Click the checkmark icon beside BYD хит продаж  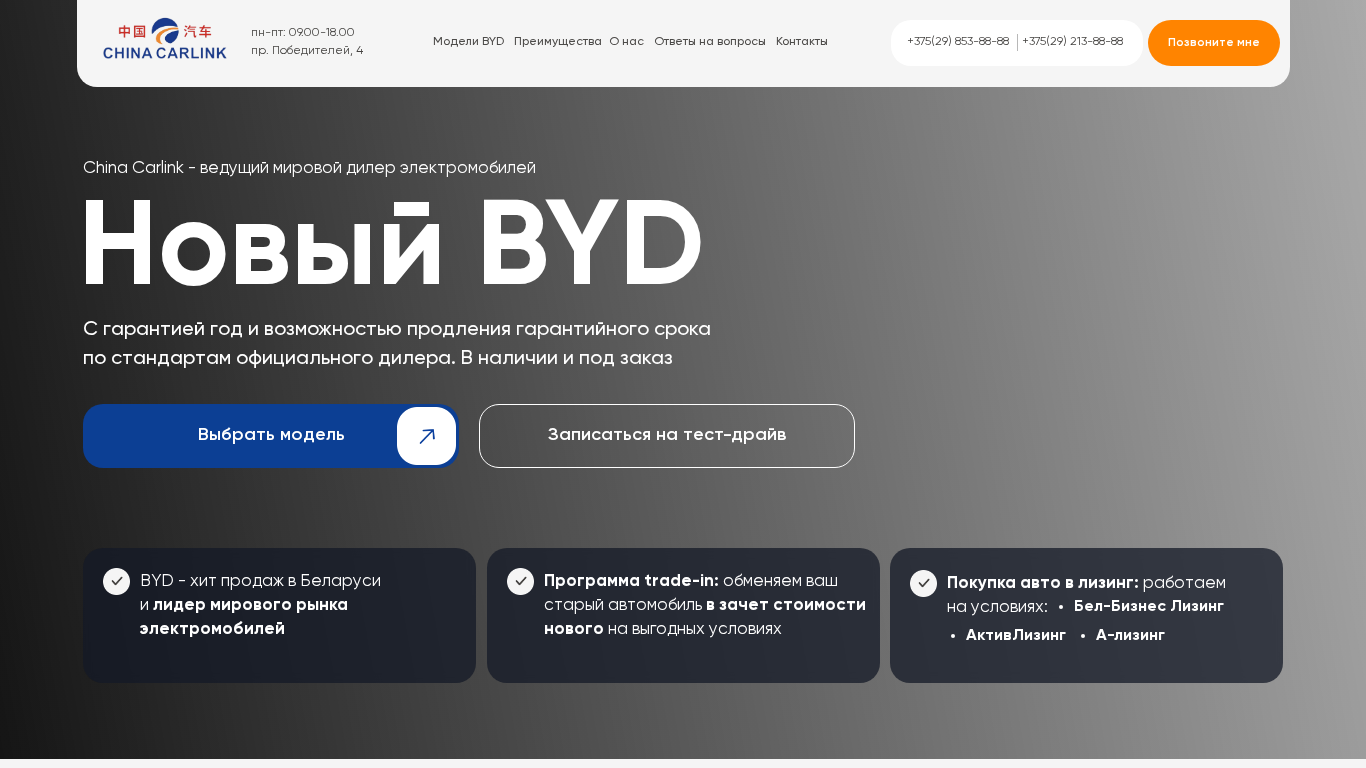click(x=116, y=581)
